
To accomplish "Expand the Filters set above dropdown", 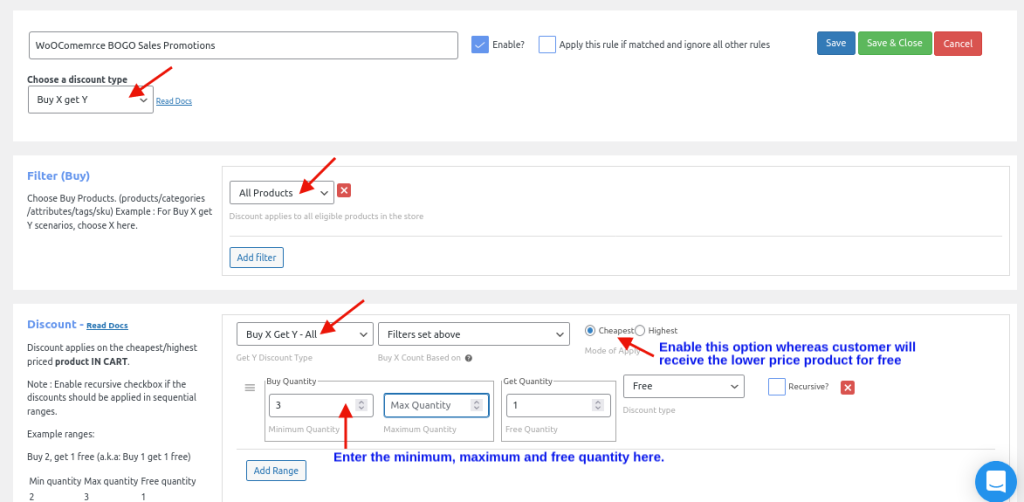I will click(473, 334).
